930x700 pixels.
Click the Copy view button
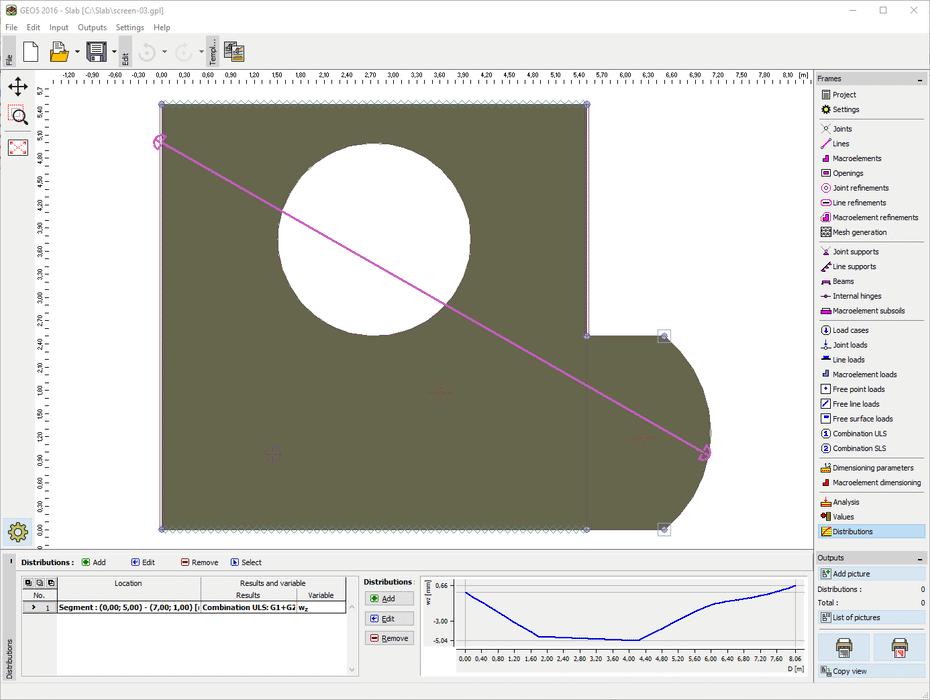point(849,671)
